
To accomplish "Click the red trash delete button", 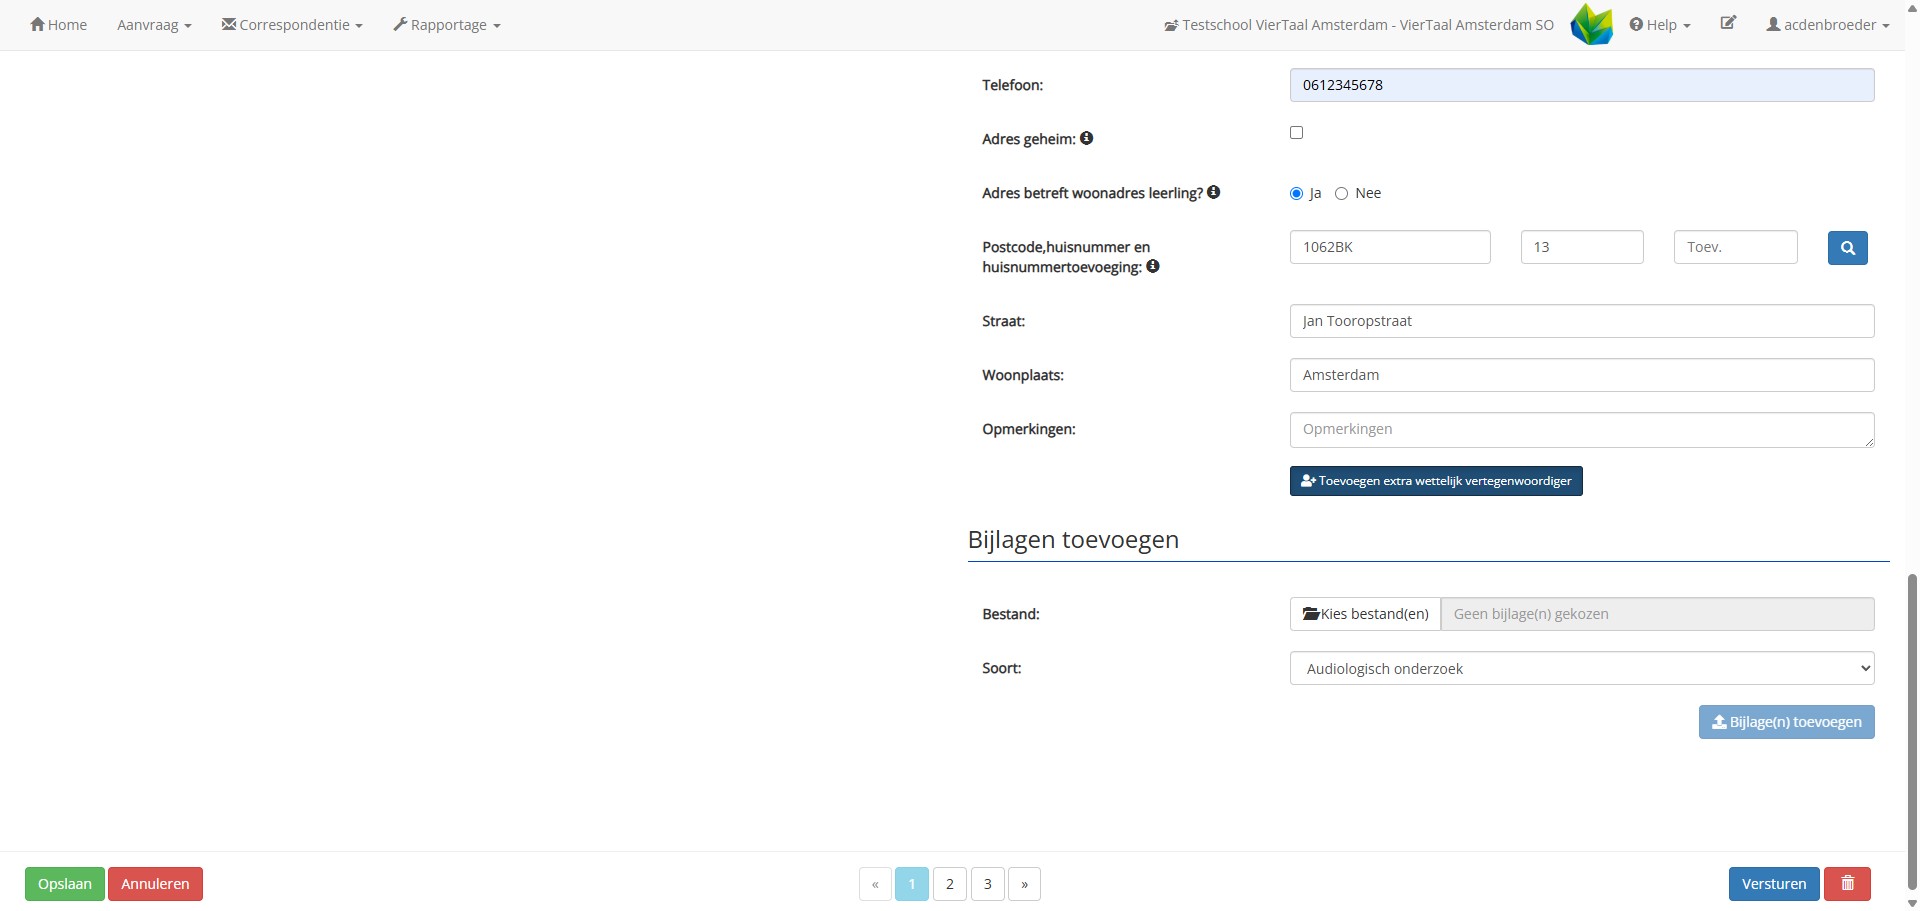I will (x=1847, y=884).
